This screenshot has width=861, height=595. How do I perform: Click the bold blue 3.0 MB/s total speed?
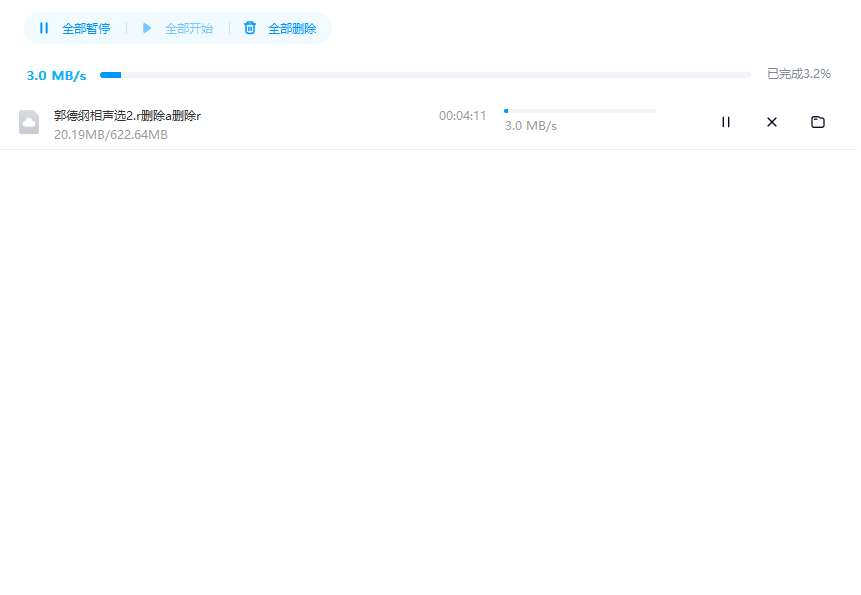tap(56, 76)
